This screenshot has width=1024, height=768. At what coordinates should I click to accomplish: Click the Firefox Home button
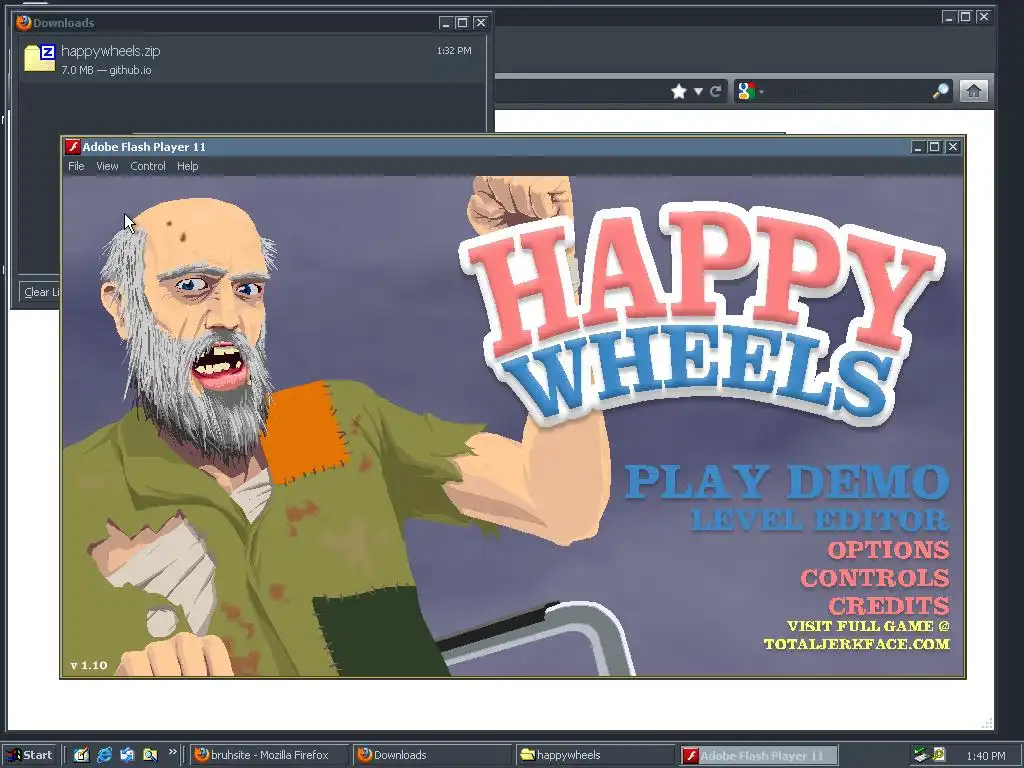coord(974,91)
